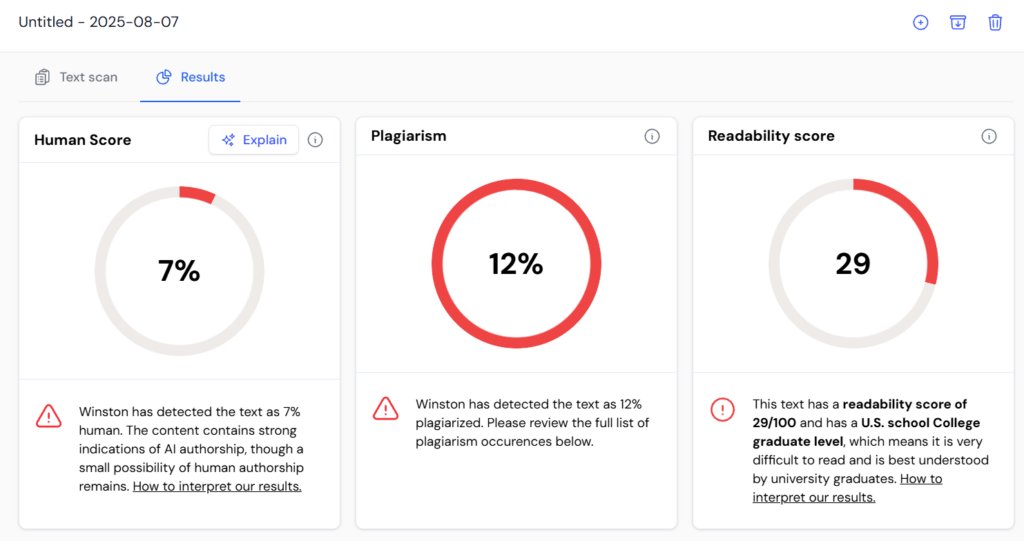Click the Readability gauge showing 29
Viewport: 1024px width, 541px height.
click(x=853, y=264)
